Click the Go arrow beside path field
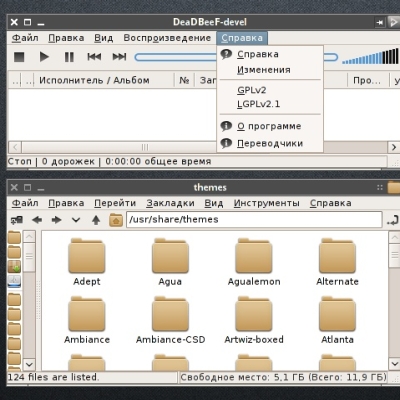 392,220
